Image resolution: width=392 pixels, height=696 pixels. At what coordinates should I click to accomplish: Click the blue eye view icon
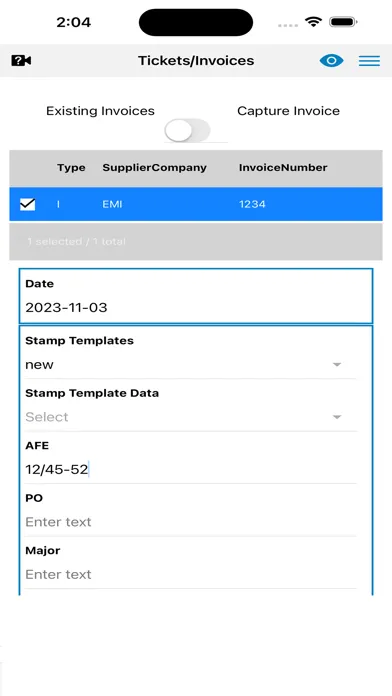point(331,60)
